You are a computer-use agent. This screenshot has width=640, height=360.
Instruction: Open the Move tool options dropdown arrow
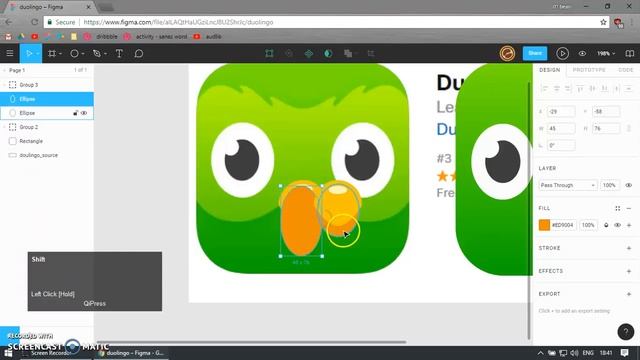pos(37,54)
